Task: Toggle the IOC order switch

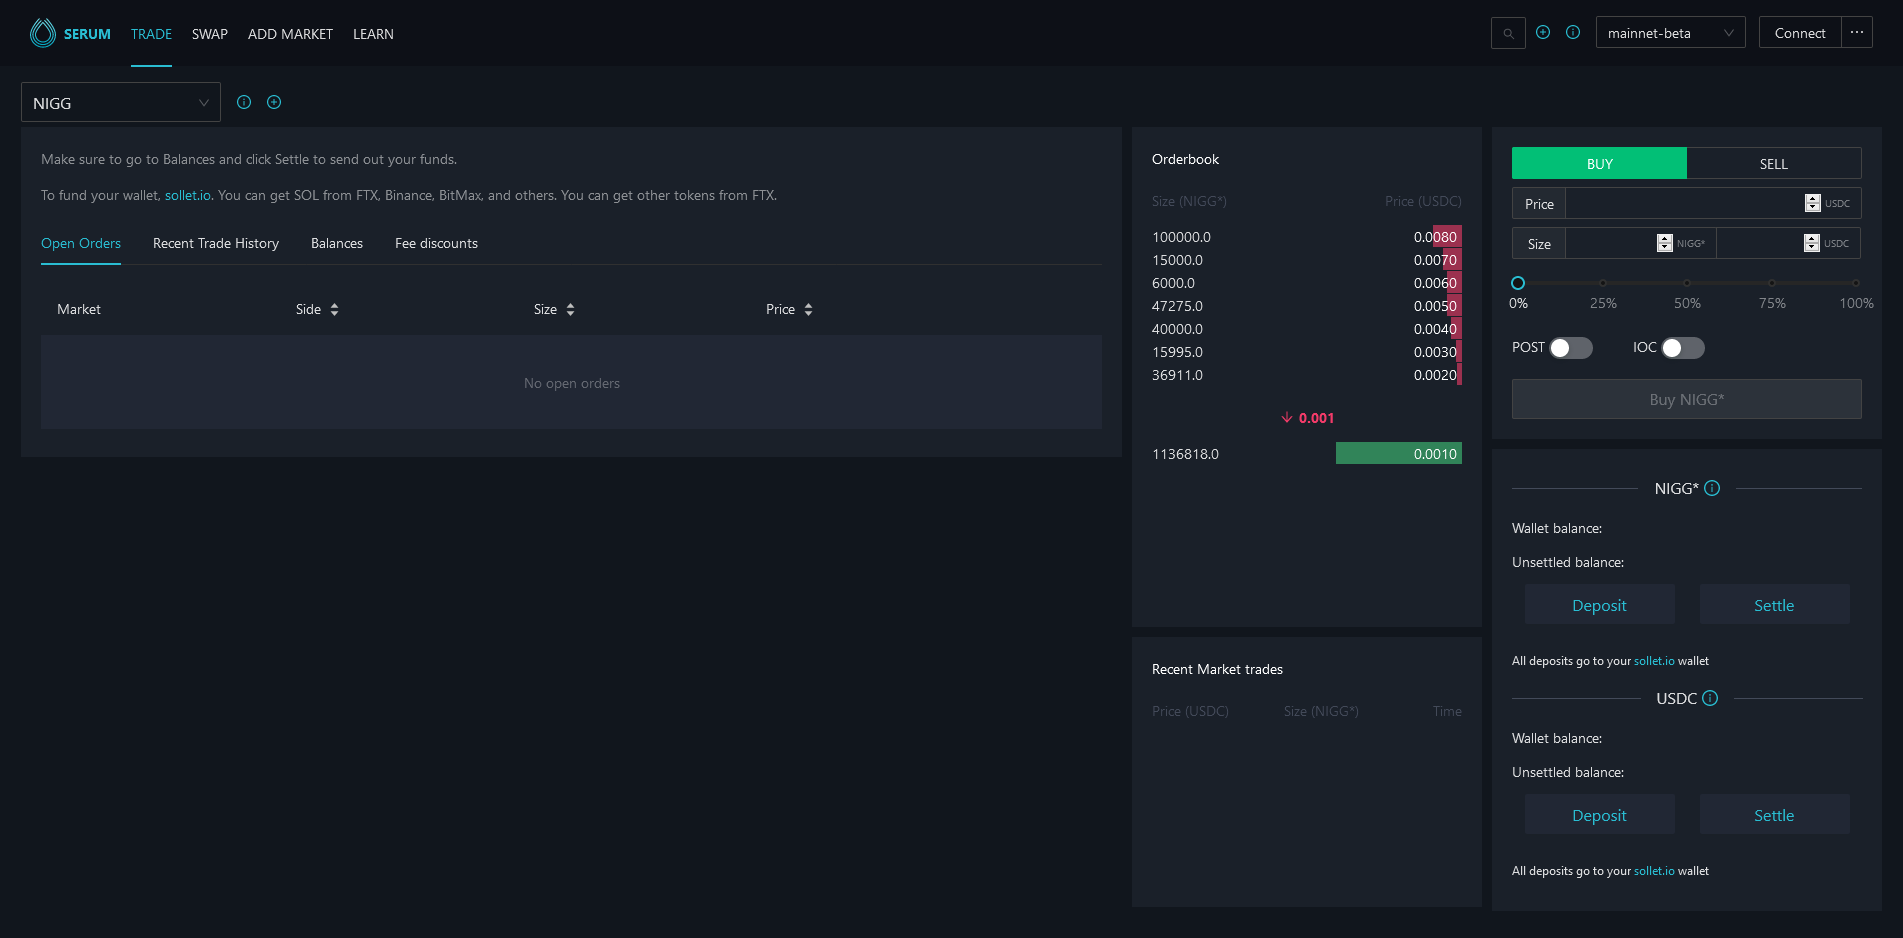Action: [x=1683, y=348]
